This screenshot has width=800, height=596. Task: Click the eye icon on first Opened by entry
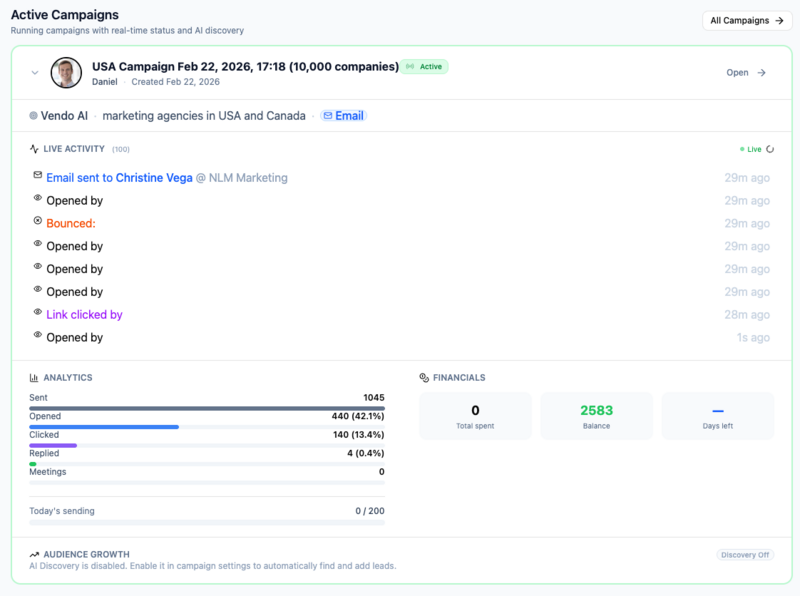[37, 200]
